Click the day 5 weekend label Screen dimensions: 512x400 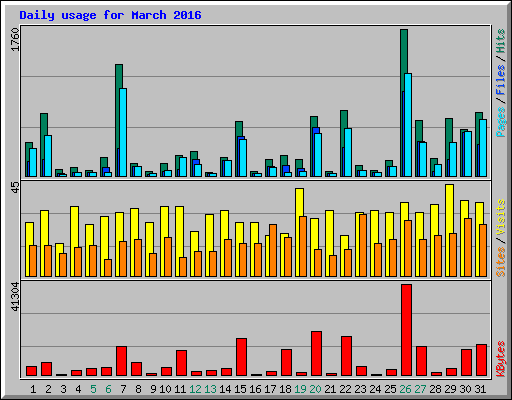tap(93, 389)
